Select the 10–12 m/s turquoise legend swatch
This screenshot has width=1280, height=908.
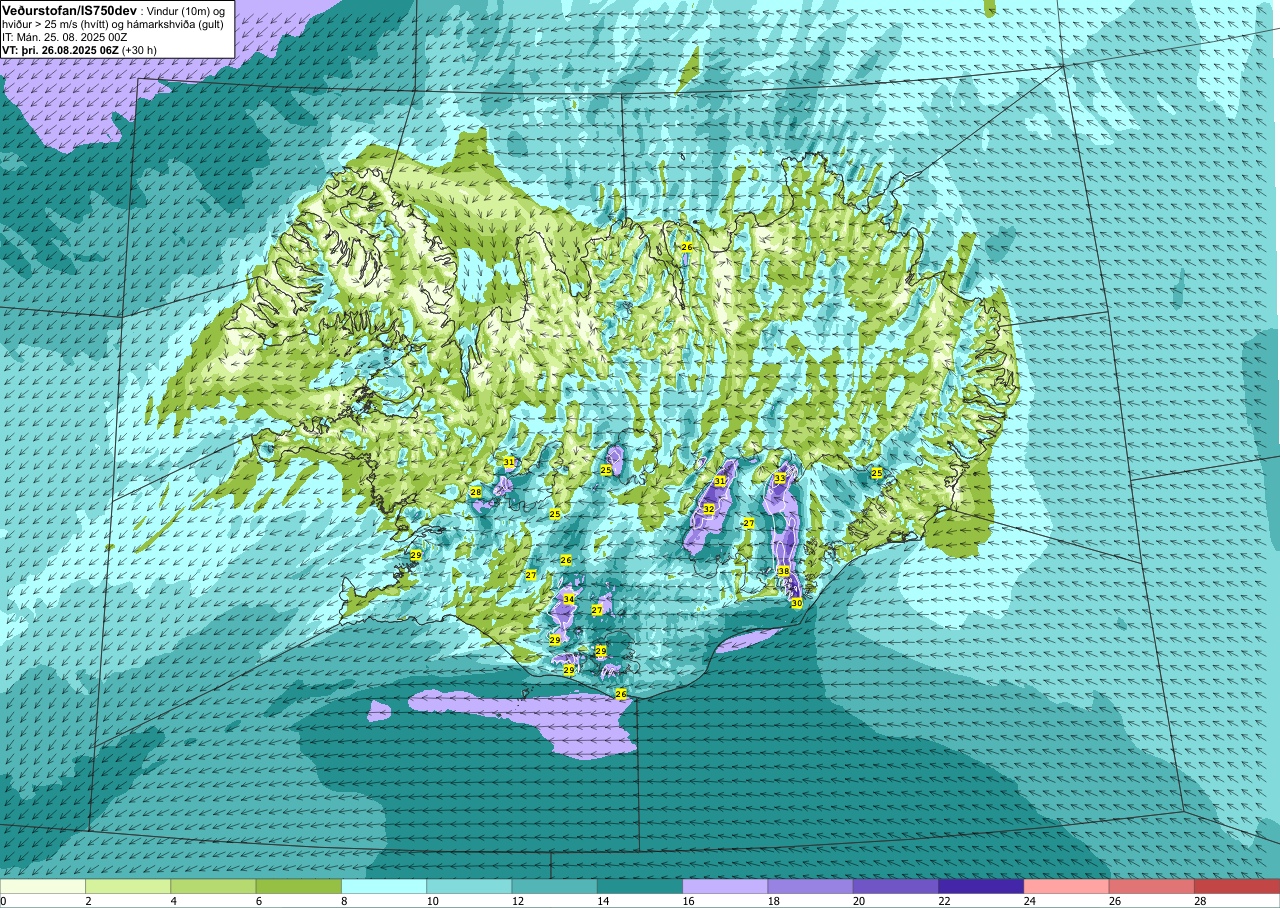(469, 886)
